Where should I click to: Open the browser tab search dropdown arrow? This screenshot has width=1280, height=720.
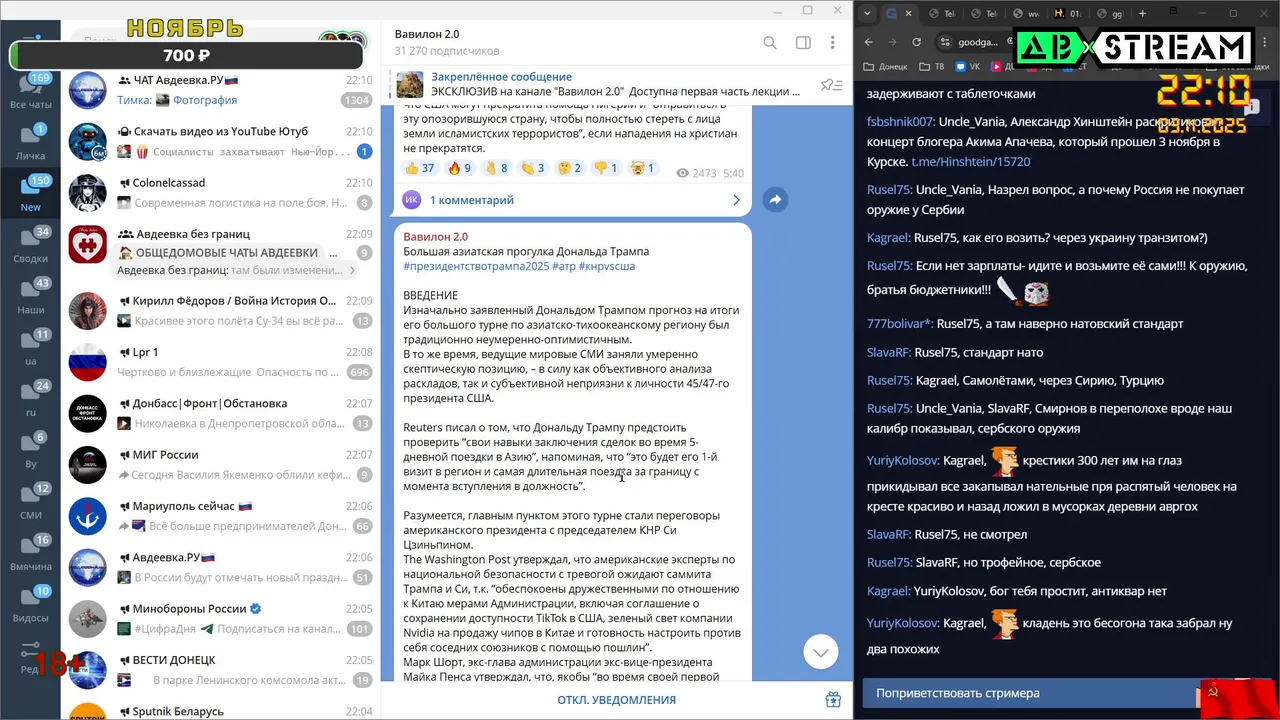(867, 13)
